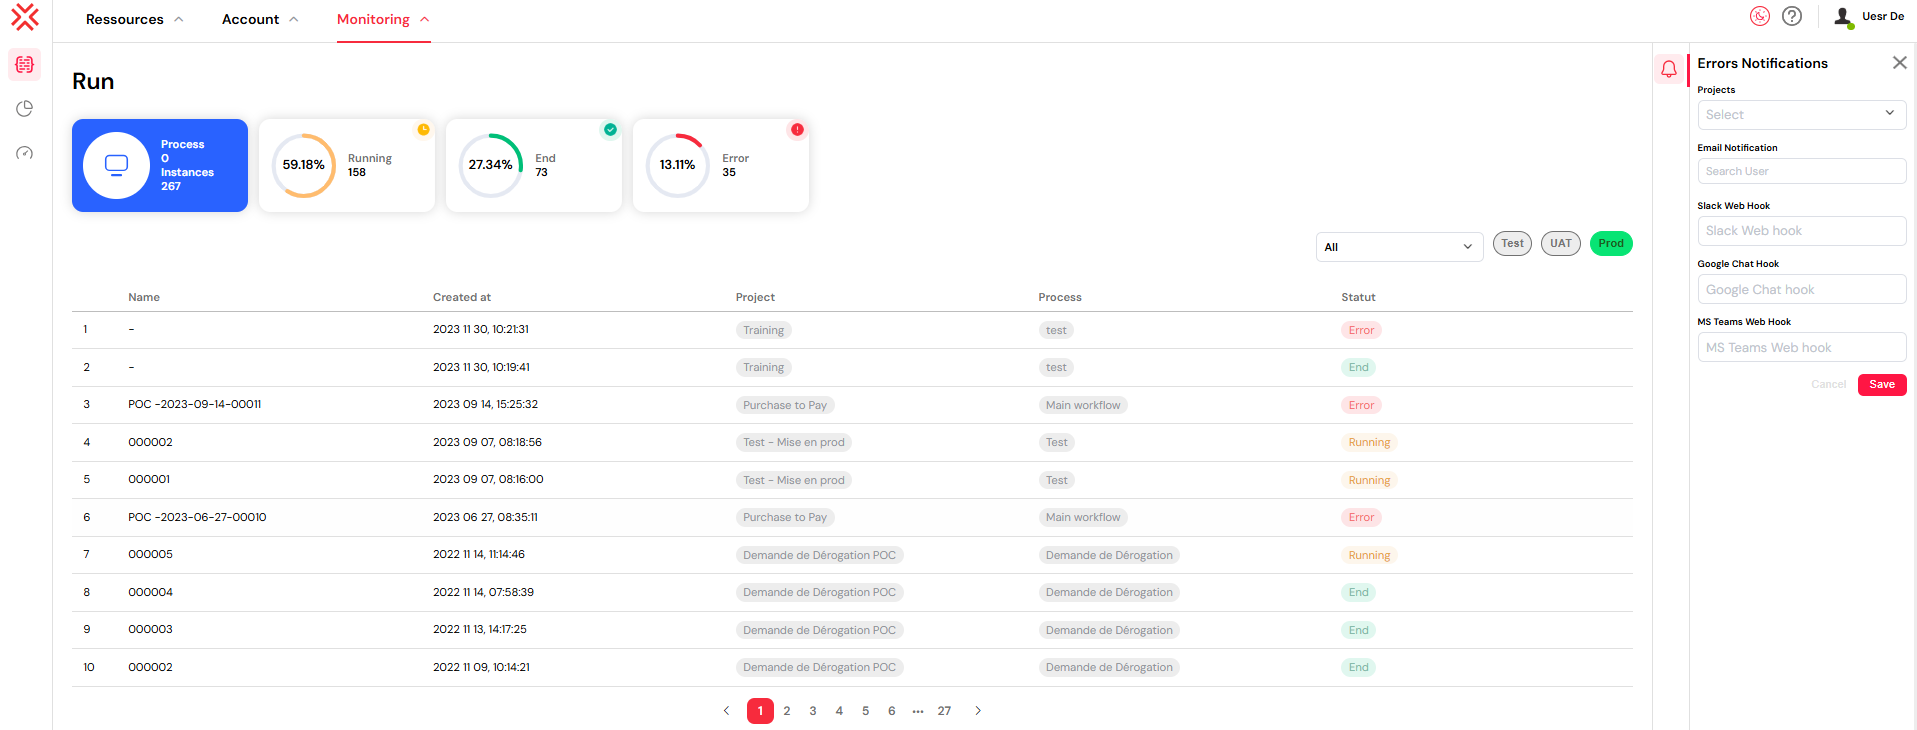
Task: Open run POC -2023-06-27-00010
Action: click(197, 517)
